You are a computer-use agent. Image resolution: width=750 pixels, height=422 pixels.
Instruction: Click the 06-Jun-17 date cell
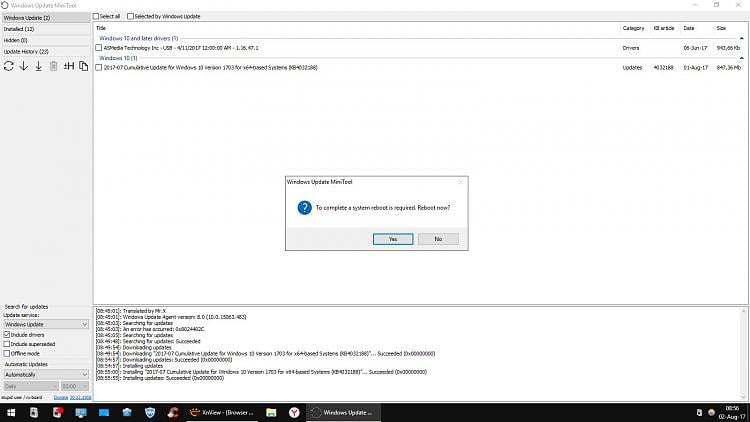695,48
